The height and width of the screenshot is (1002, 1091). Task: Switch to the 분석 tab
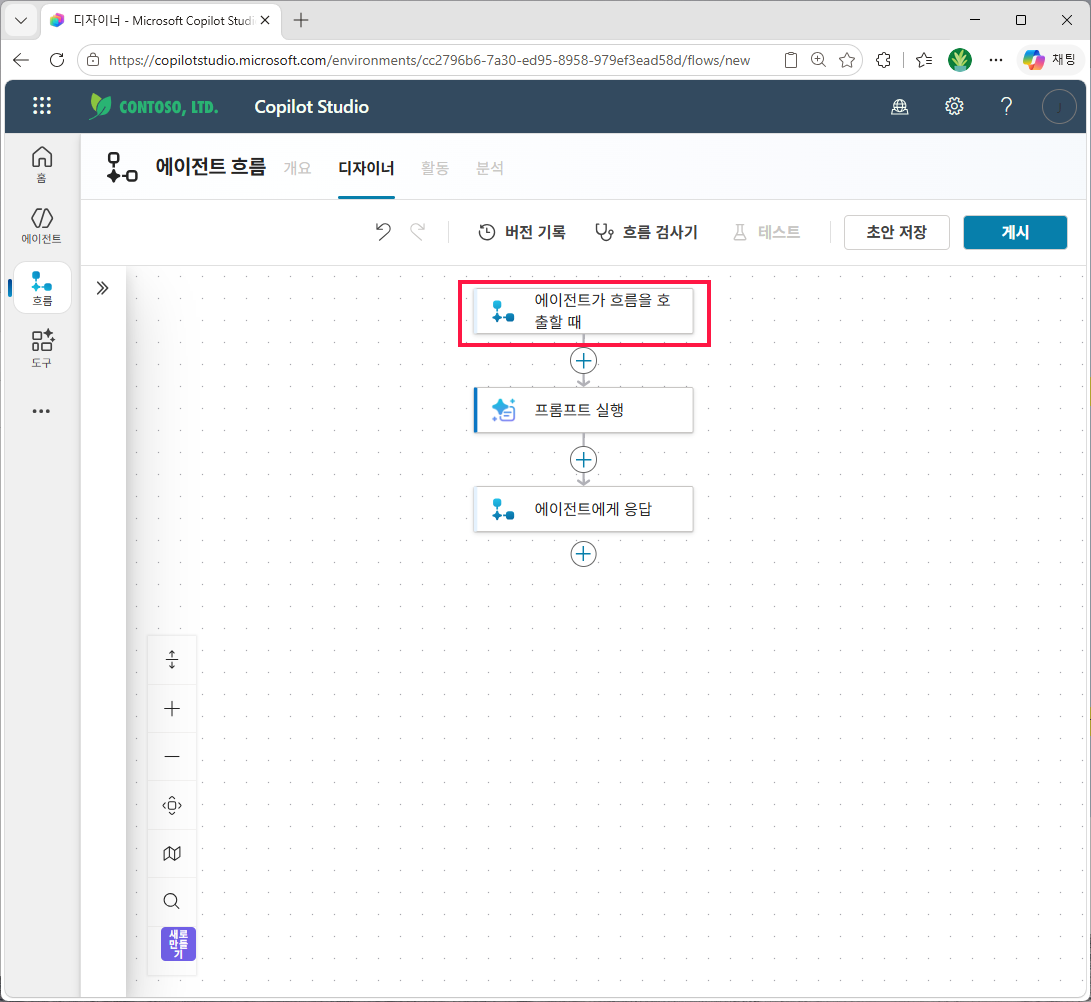pos(489,168)
